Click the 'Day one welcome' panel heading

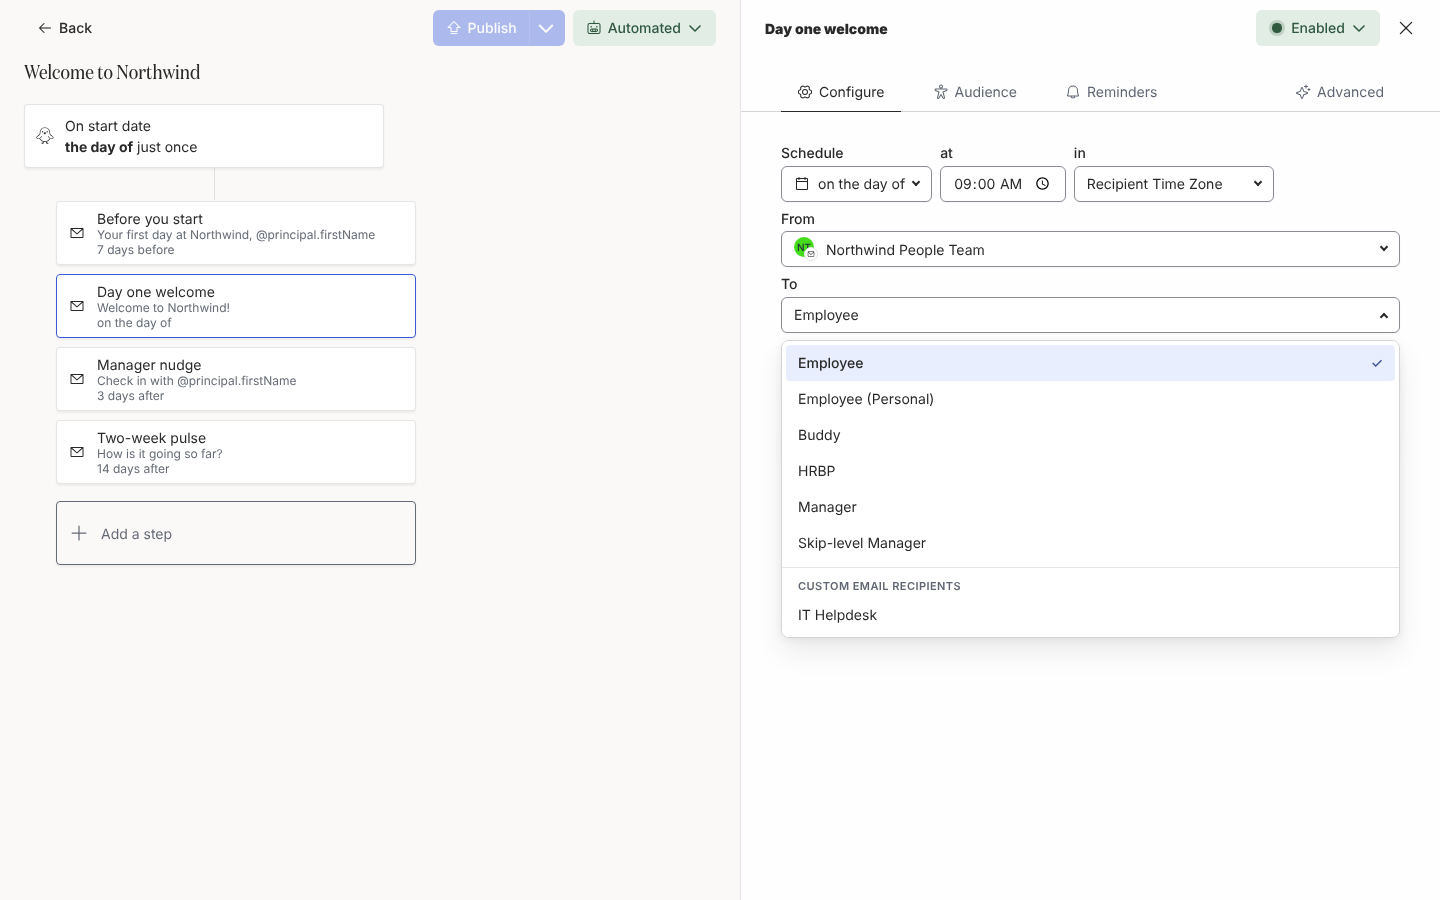pyautogui.click(x=826, y=29)
